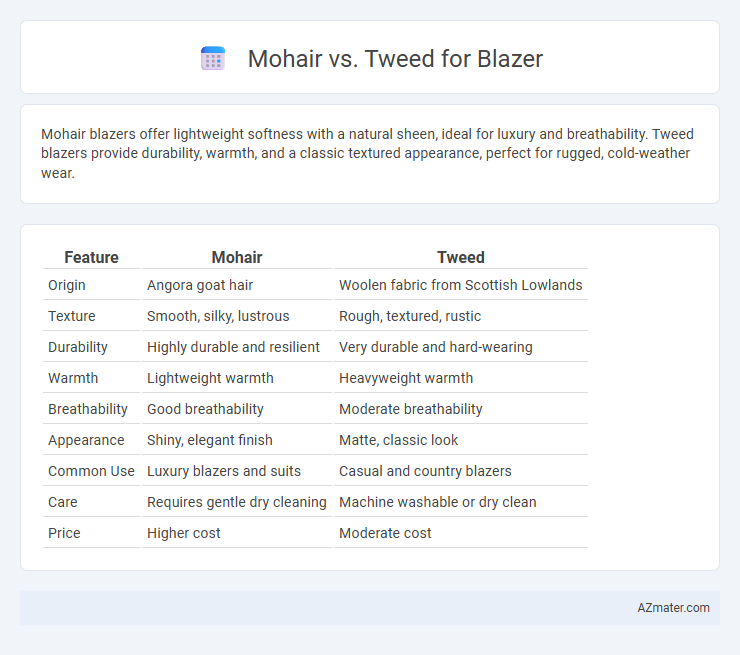
Task: Open the AZmater.com link in the footer
Action: click(x=673, y=607)
